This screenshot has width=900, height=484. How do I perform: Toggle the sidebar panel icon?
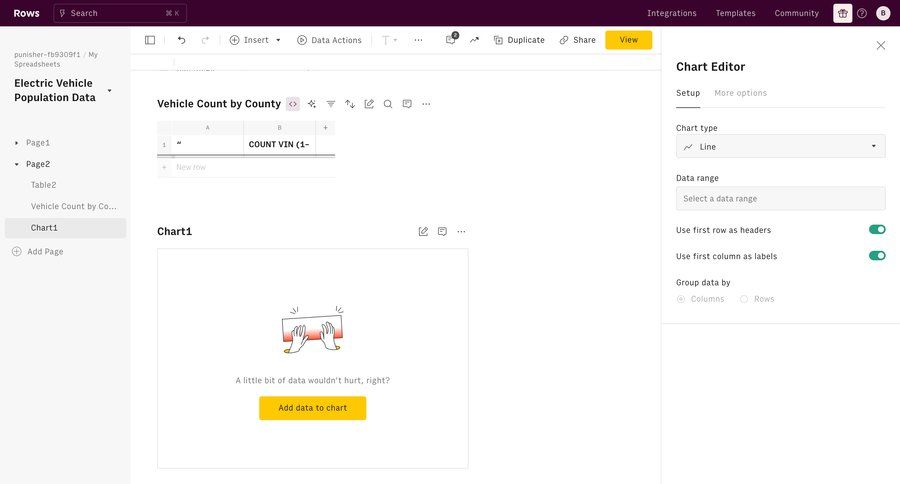point(150,40)
